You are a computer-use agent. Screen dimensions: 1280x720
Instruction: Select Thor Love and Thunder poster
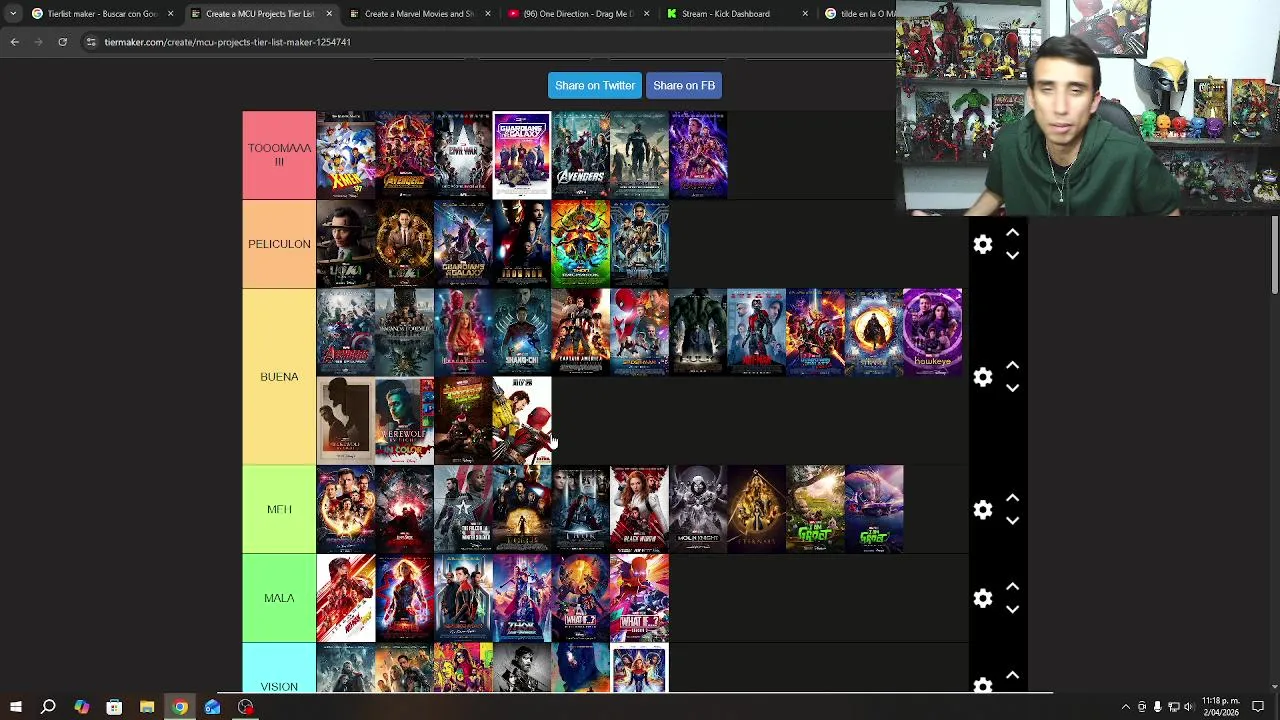pyautogui.click(x=522, y=598)
